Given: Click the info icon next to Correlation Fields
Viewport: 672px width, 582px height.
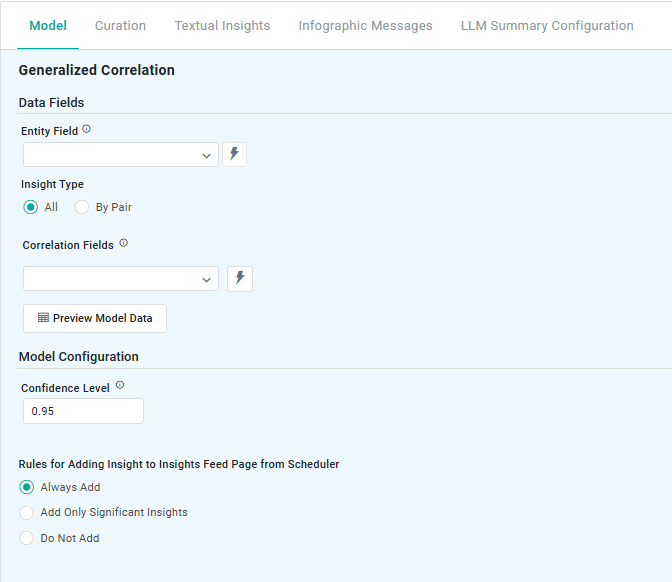Looking at the screenshot, I should tap(123, 243).
